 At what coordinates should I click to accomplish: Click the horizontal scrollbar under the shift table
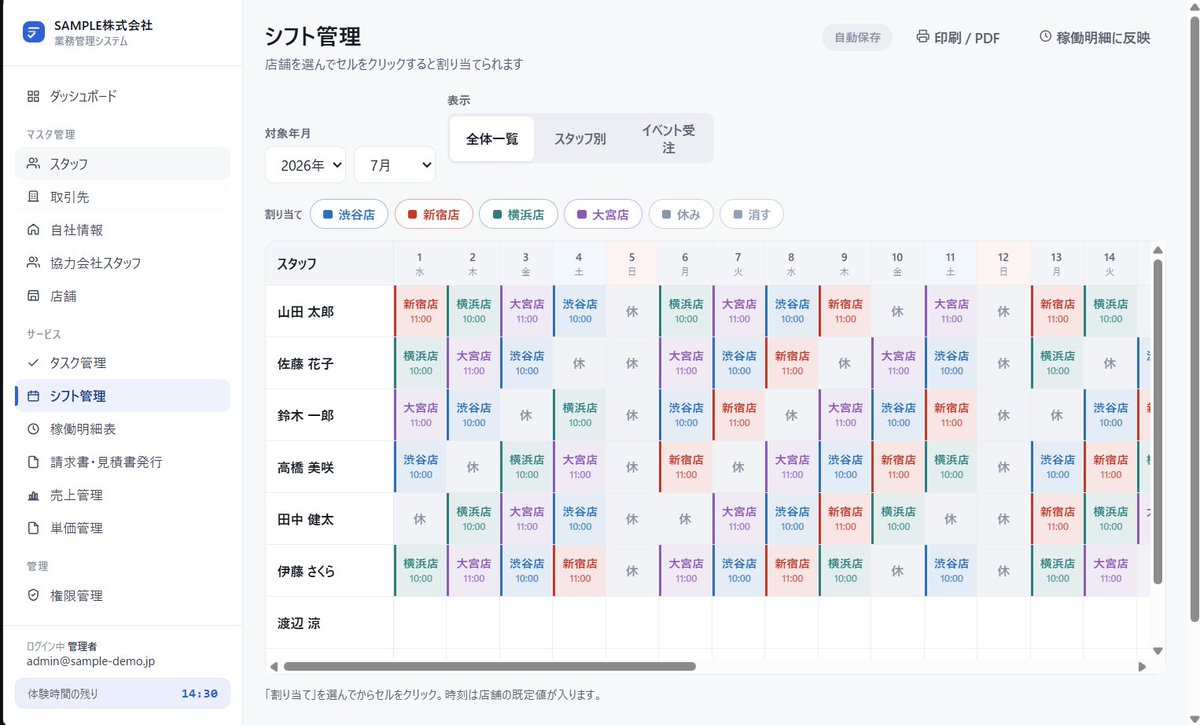[490, 666]
